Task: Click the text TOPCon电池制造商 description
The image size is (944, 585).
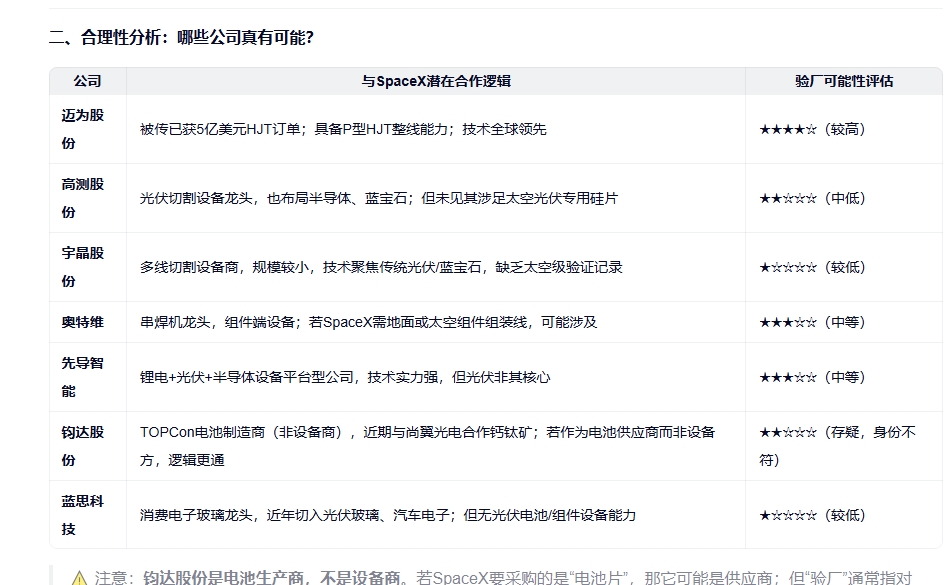Action: 427,446
